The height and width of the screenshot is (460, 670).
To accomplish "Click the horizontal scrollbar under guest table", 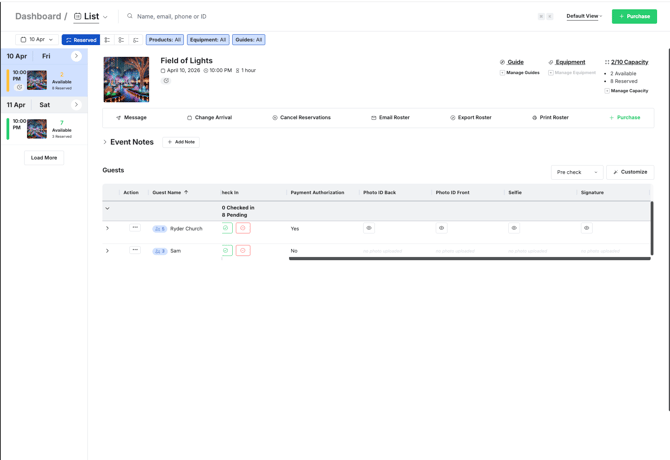I will pyautogui.click(x=470, y=258).
